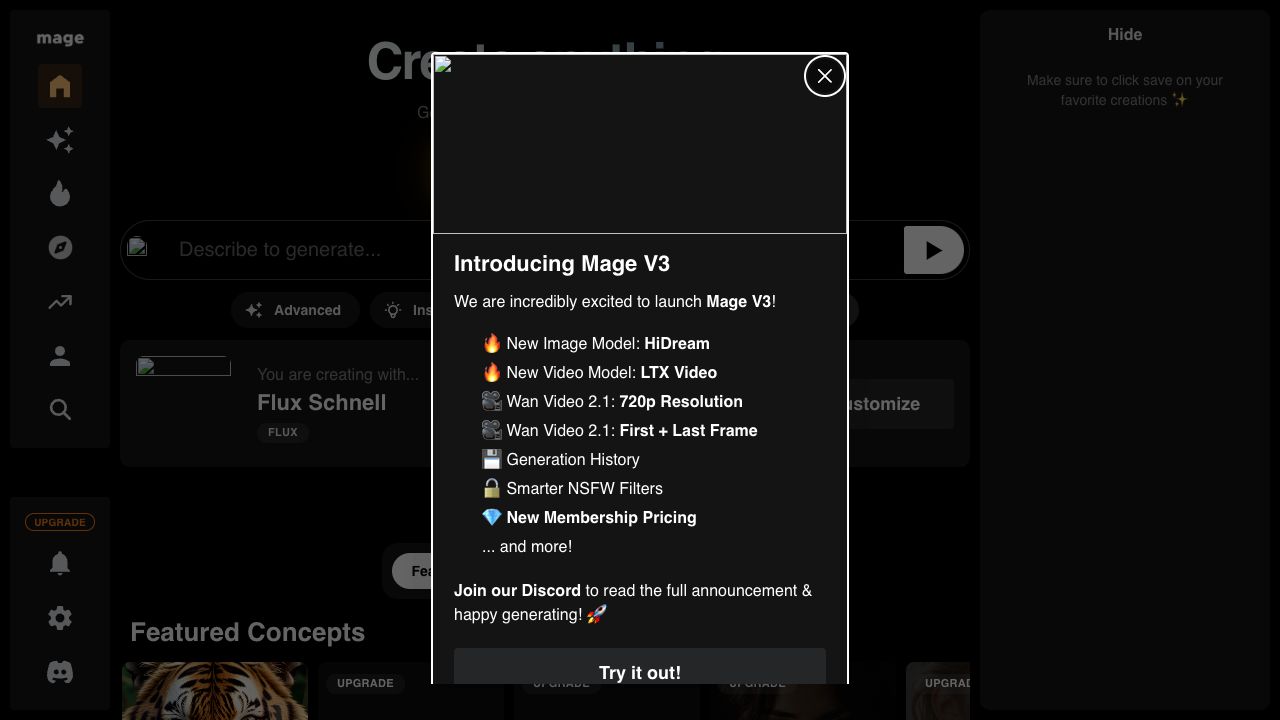This screenshot has height=720, width=1280.
Task: Open Settings gear in sidebar
Action: (x=60, y=618)
